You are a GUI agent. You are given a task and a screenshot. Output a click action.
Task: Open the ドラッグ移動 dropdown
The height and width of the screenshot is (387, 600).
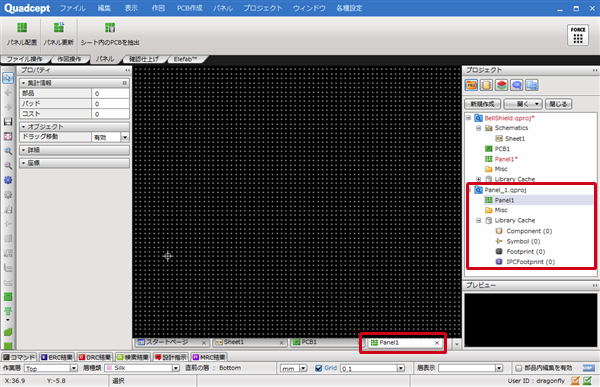point(125,137)
